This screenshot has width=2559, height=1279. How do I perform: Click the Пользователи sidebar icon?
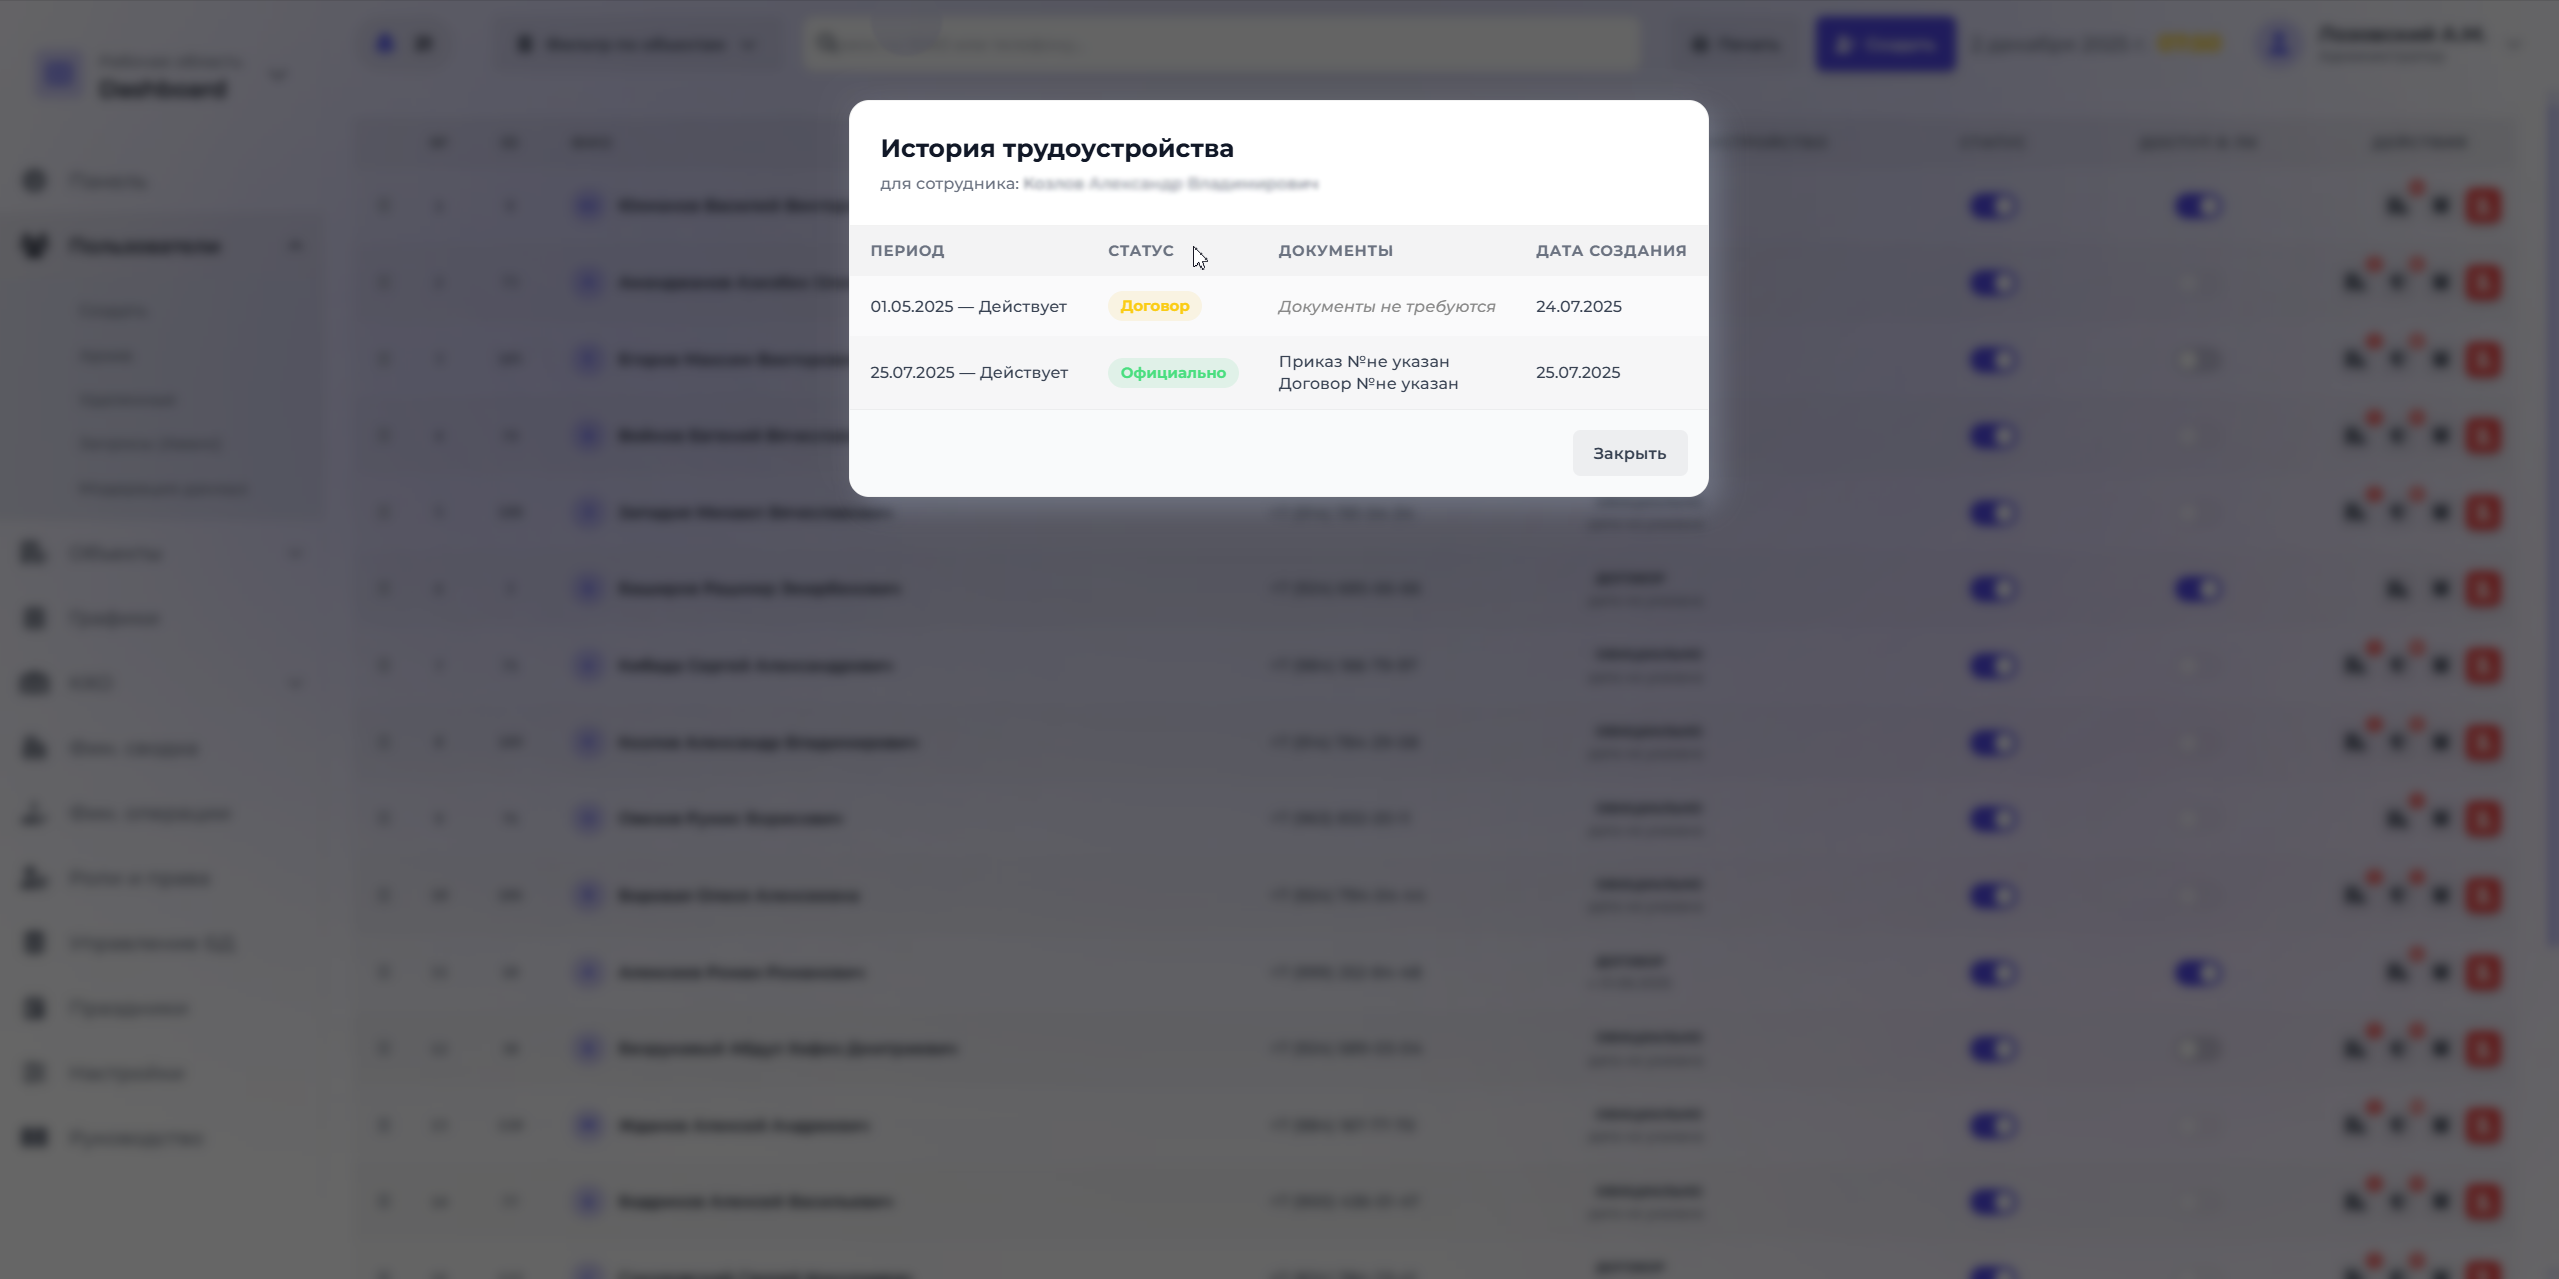tap(35, 246)
